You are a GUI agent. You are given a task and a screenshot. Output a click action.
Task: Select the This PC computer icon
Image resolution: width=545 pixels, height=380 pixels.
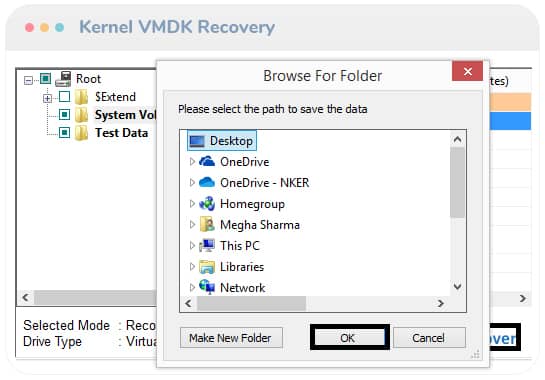tap(207, 245)
